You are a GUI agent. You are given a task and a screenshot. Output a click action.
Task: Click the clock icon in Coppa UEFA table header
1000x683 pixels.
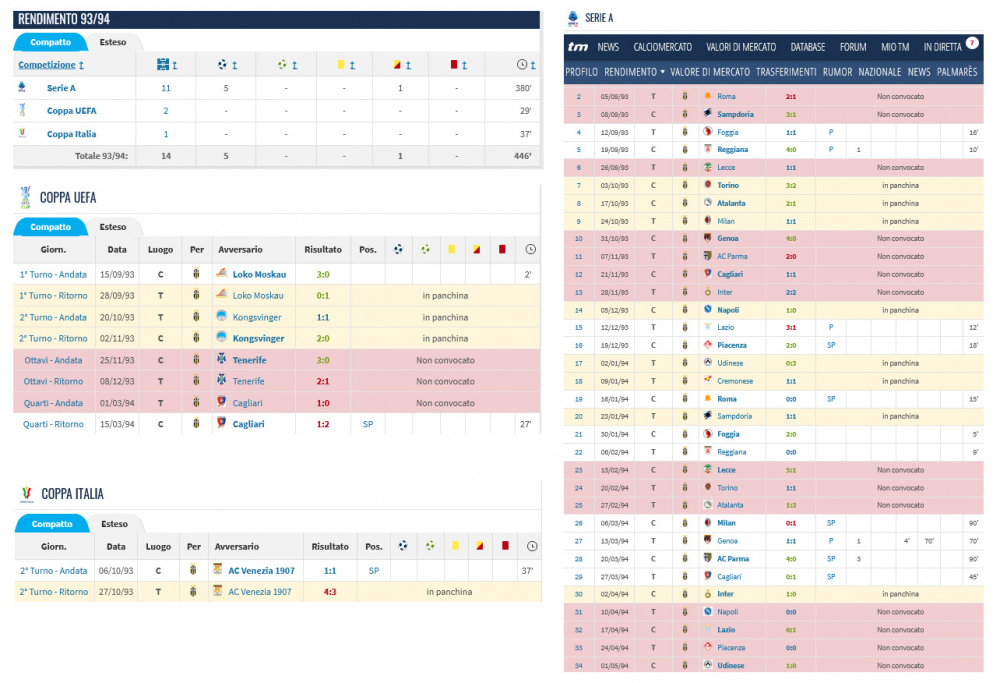[x=530, y=249]
